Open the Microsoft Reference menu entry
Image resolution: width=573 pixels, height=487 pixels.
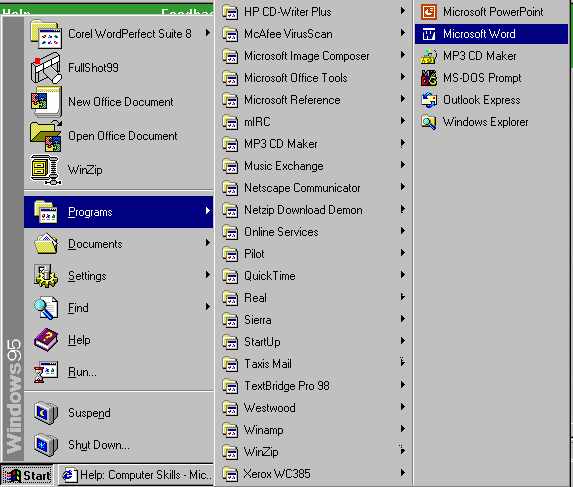pos(315,100)
